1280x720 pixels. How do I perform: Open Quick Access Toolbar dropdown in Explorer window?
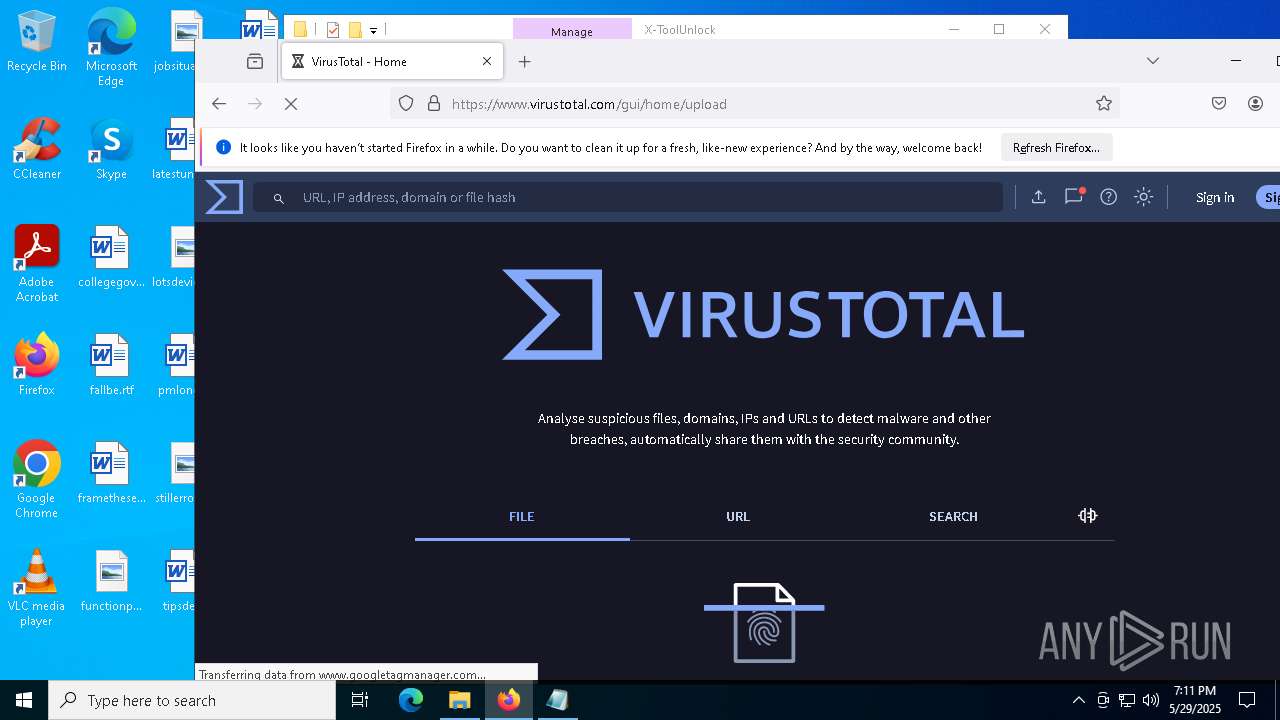coord(373,30)
